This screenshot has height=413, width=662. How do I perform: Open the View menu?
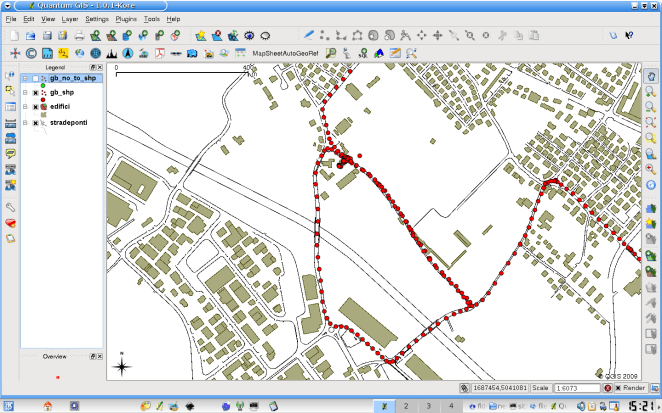(x=48, y=19)
